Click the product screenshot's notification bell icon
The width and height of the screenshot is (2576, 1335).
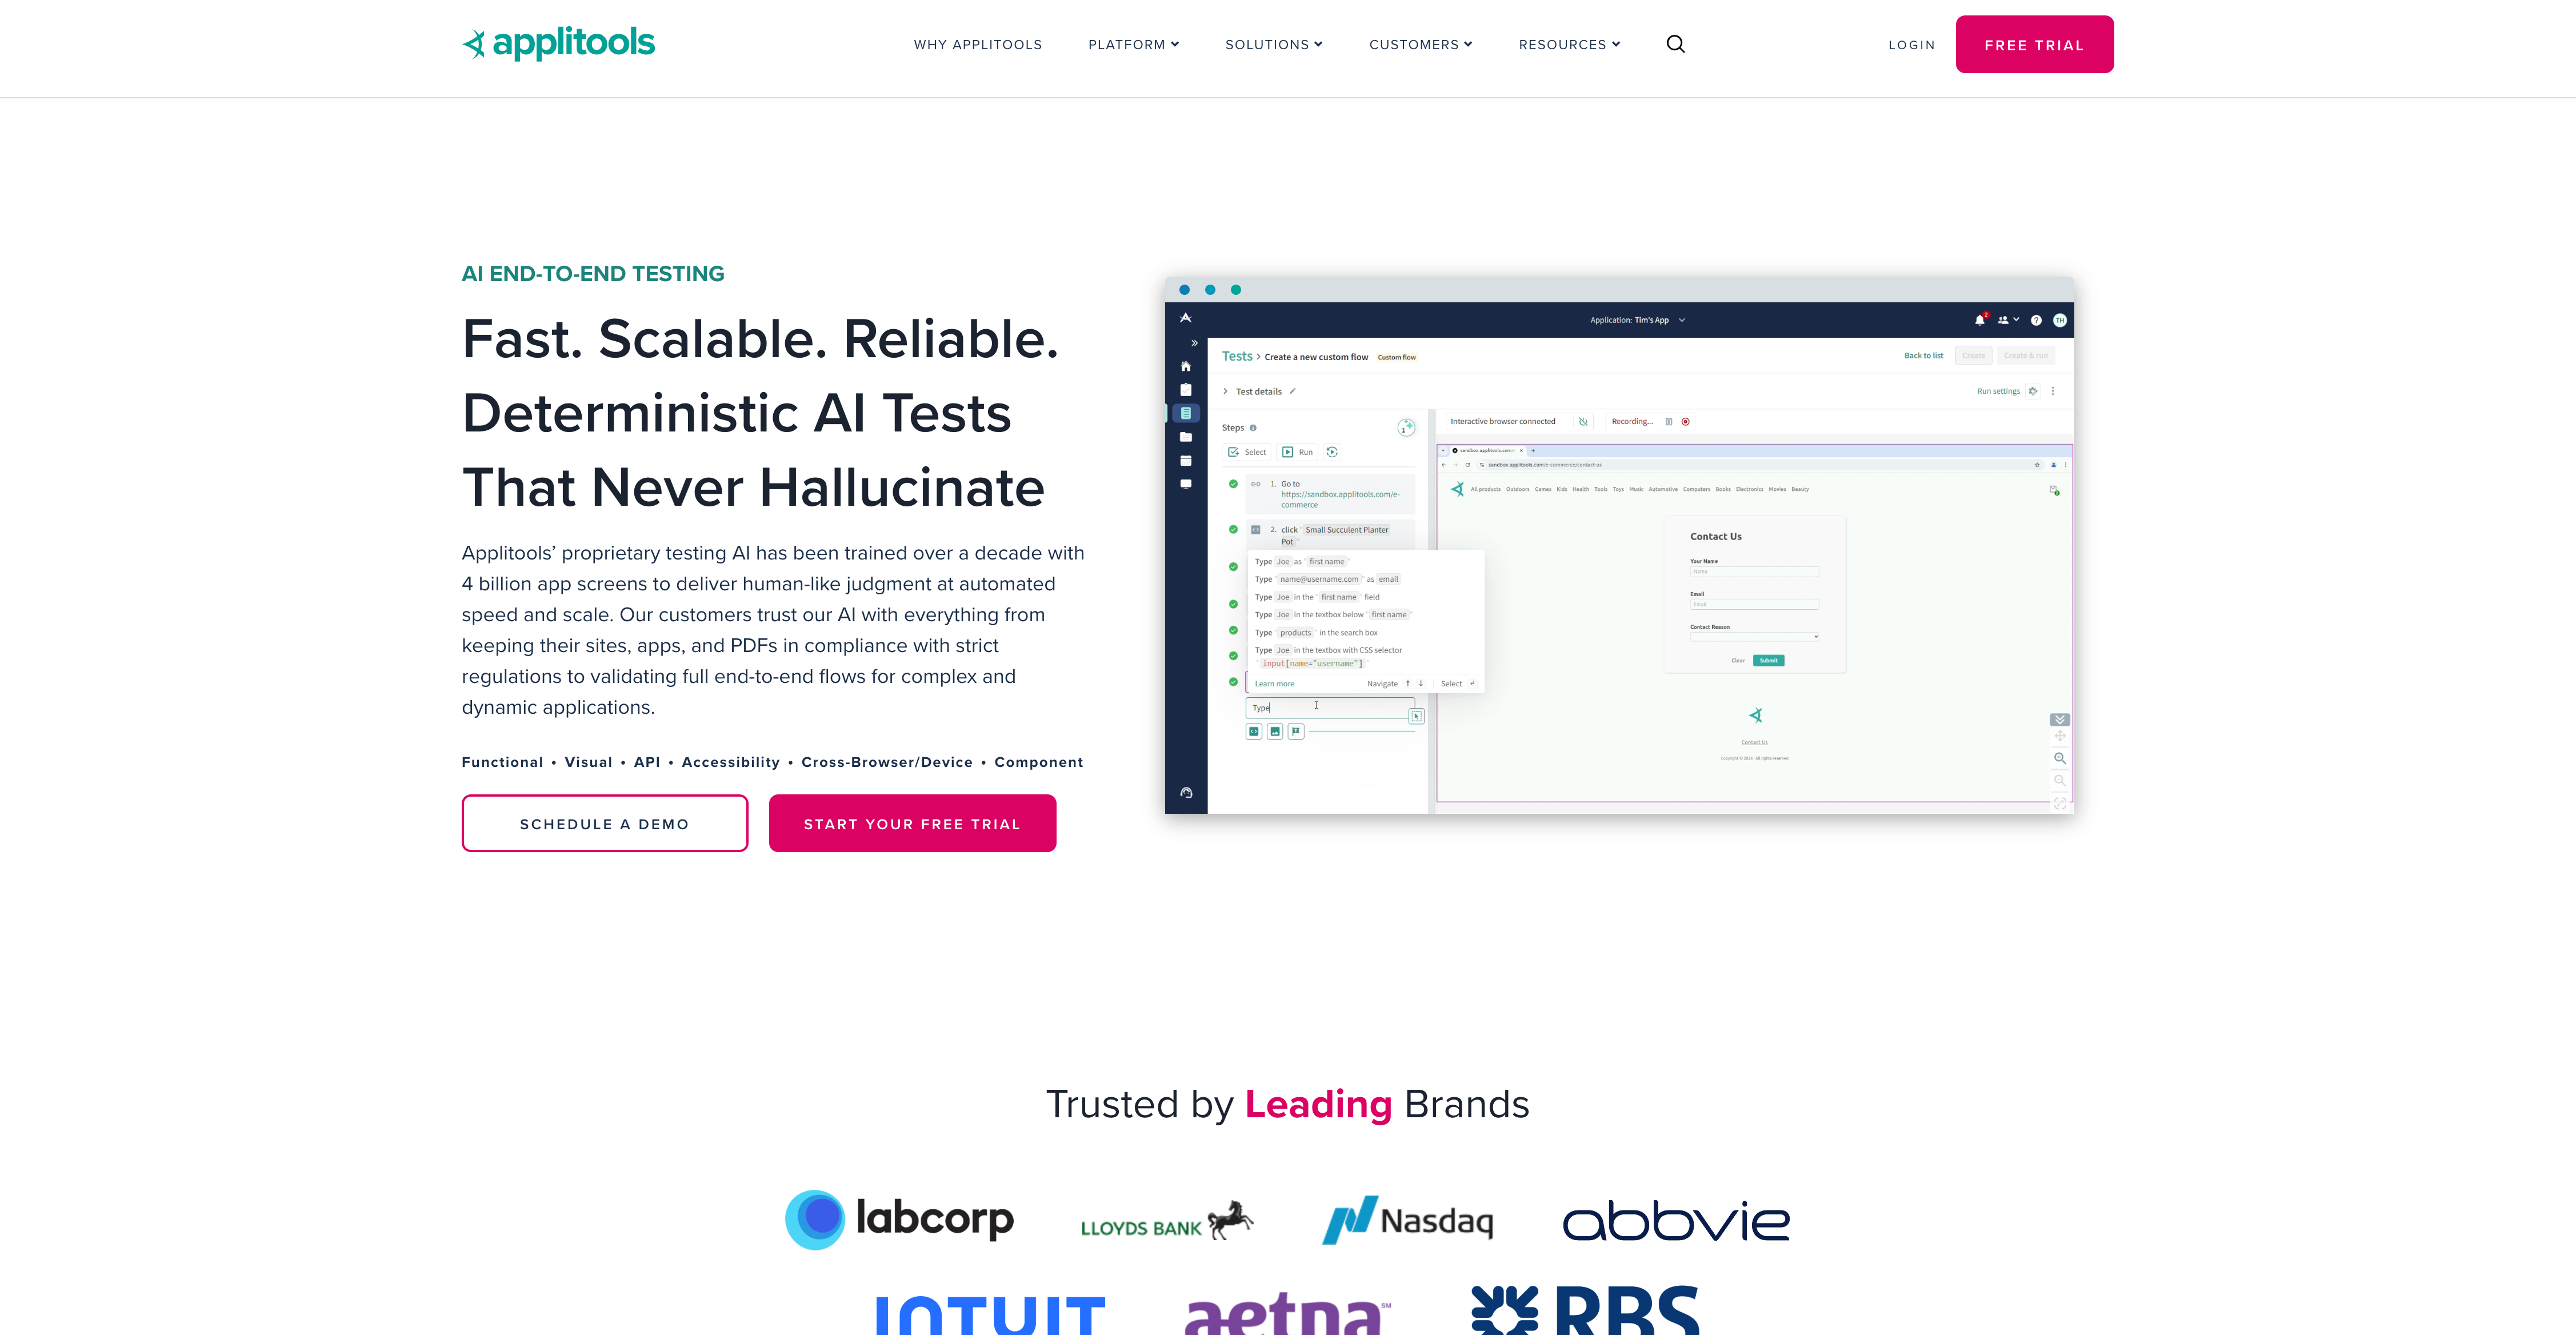tap(1979, 320)
